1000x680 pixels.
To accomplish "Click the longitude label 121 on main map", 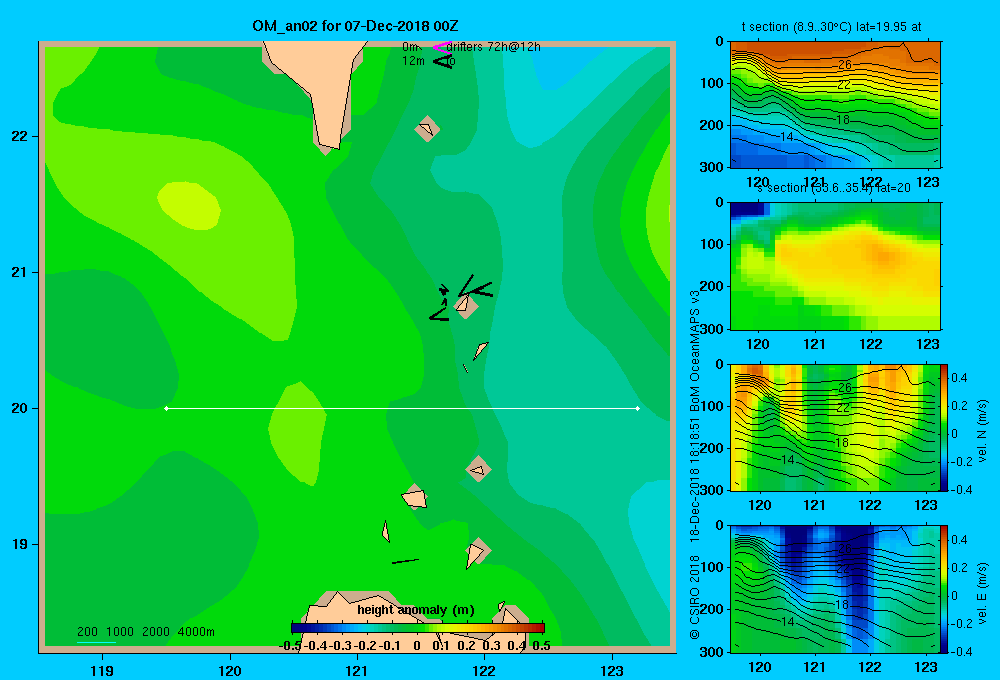I will click(357, 671).
